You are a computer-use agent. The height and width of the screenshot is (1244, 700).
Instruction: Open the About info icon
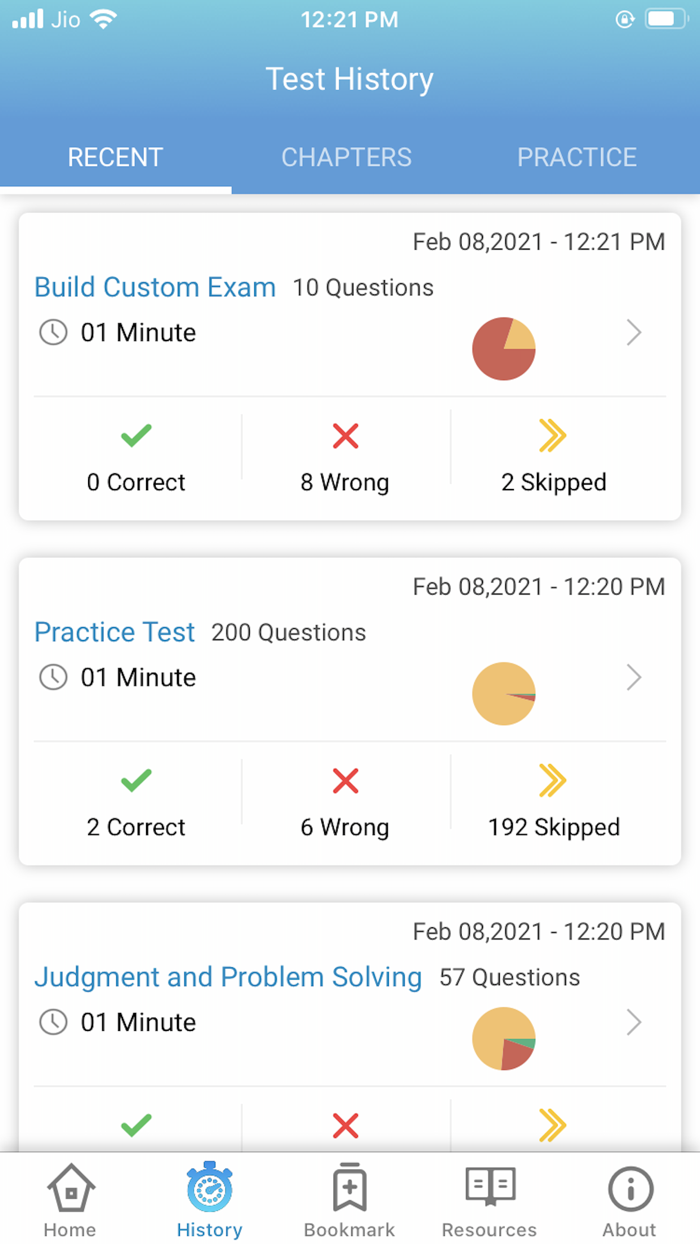tap(629, 1190)
